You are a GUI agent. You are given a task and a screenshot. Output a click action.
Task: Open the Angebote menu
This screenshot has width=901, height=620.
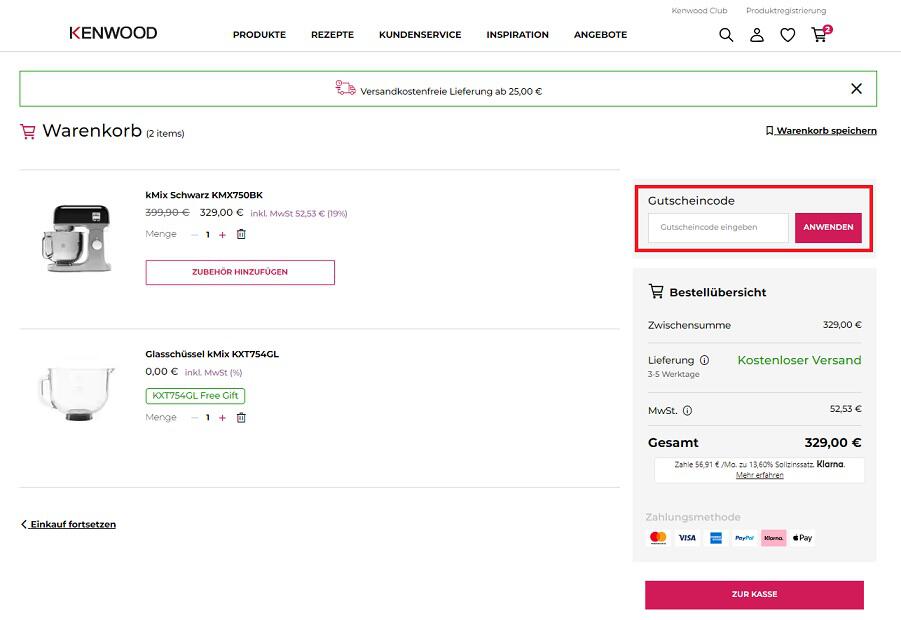[x=600, y=35]
